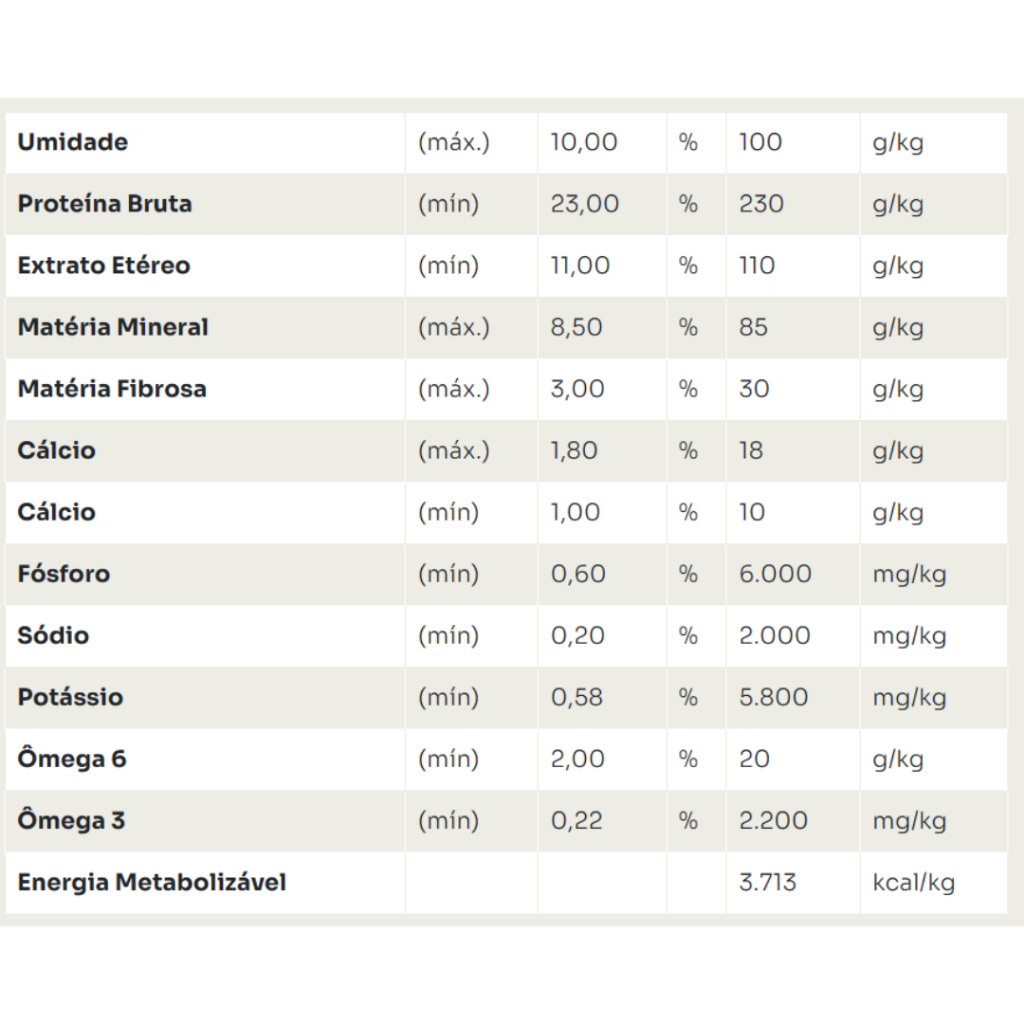Select the Ômega 3 label

pos(72,821)
